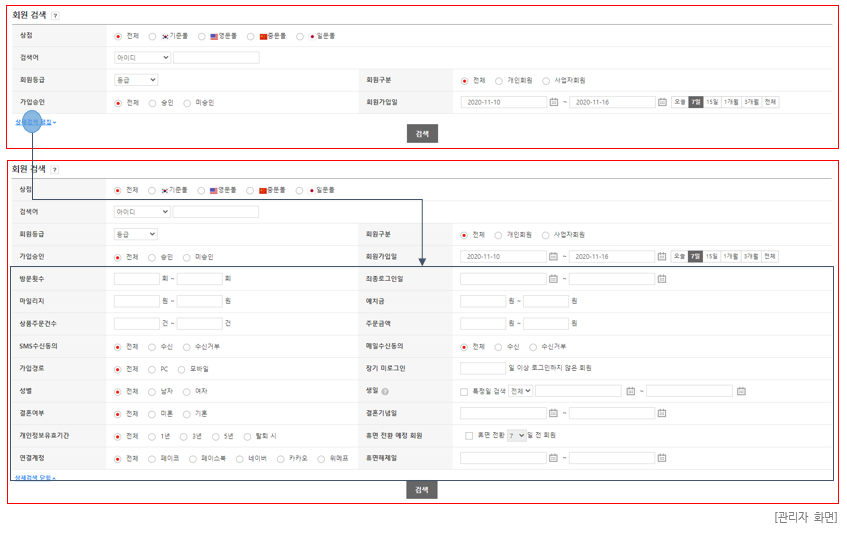847x533 pixels.
Task: Tick the 휴면 전환 checkbox
Action: pyautogui.click(x=469, y=436)
